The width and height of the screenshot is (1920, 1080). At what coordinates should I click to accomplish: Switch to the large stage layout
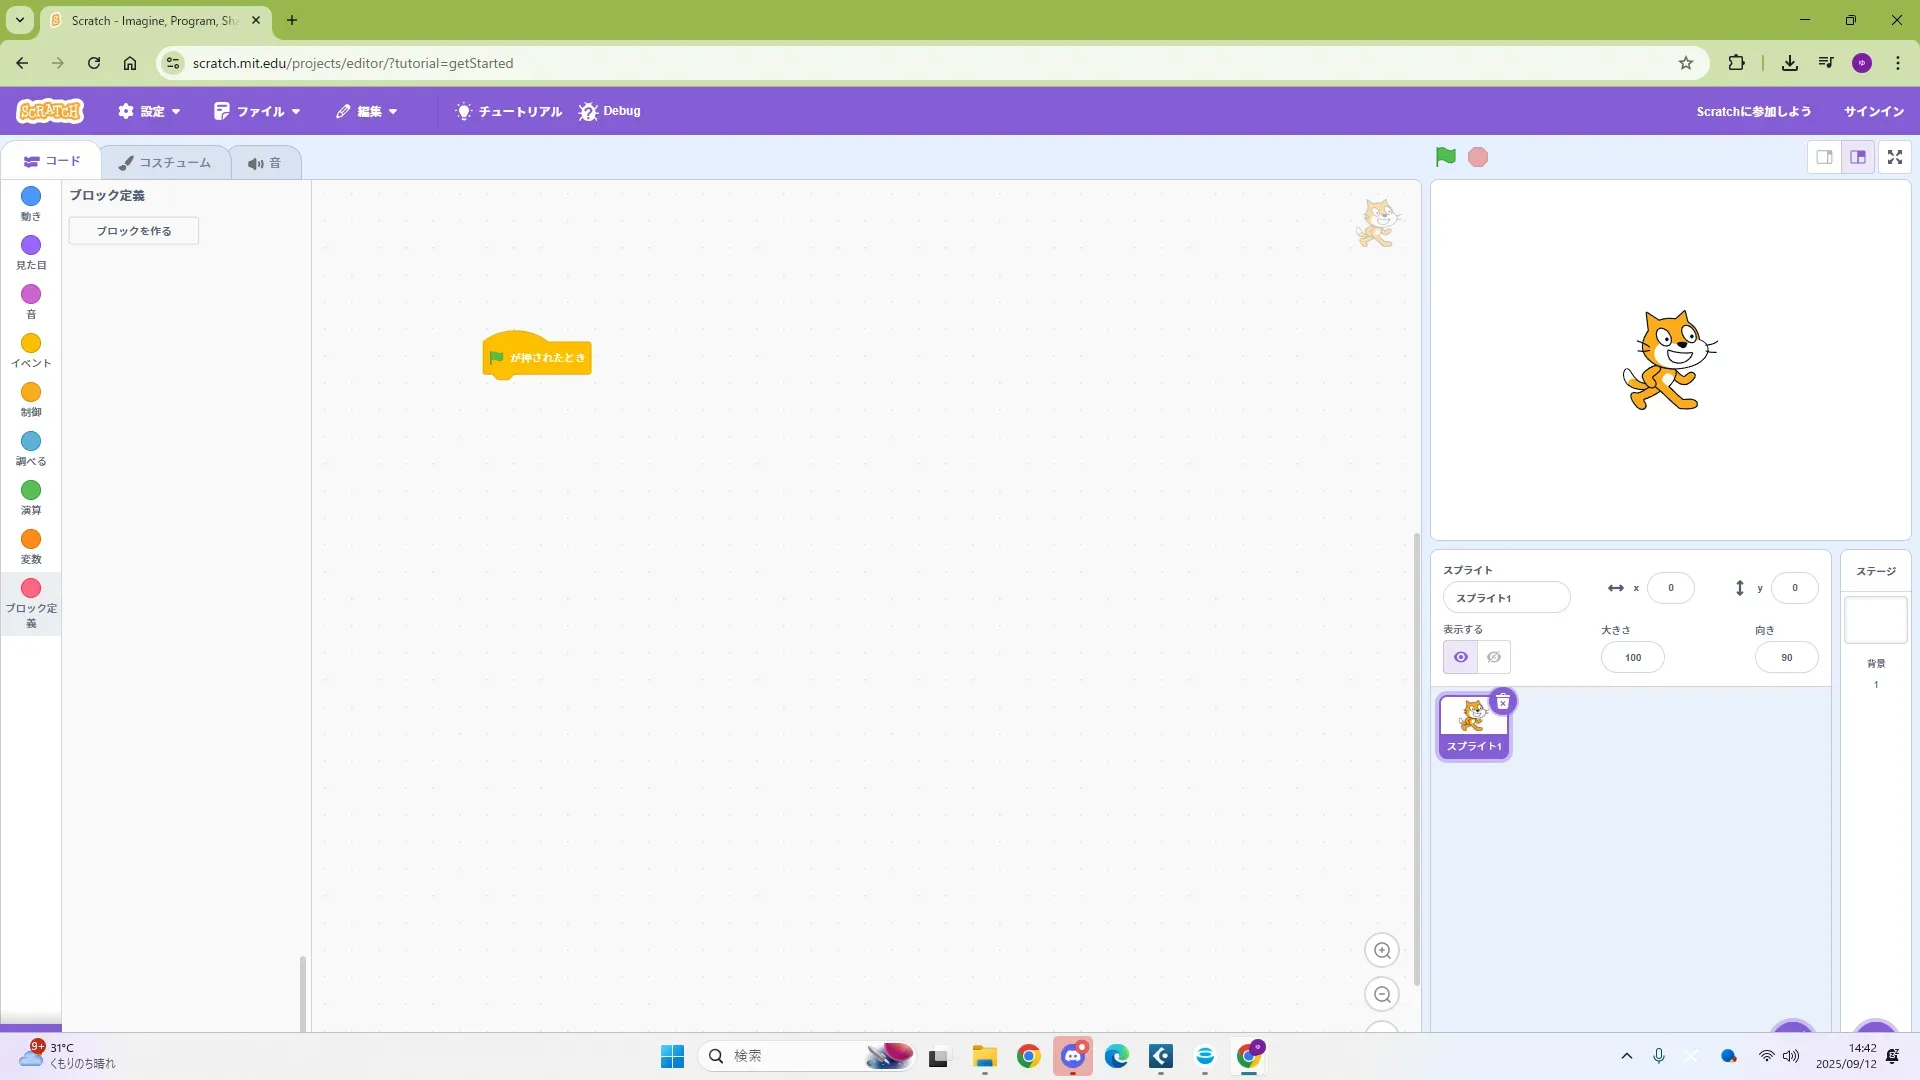pos(1858,157)
